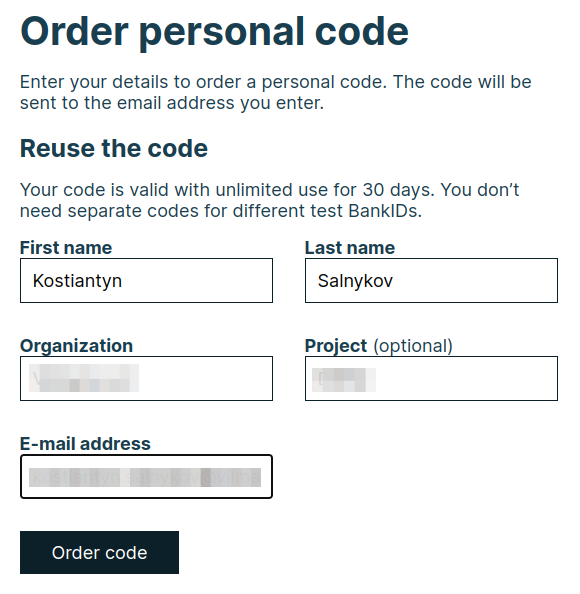Image resolution: width=580 pixels, height=594 pixels.
Task: Click the First name label
Action: point(66,248)
